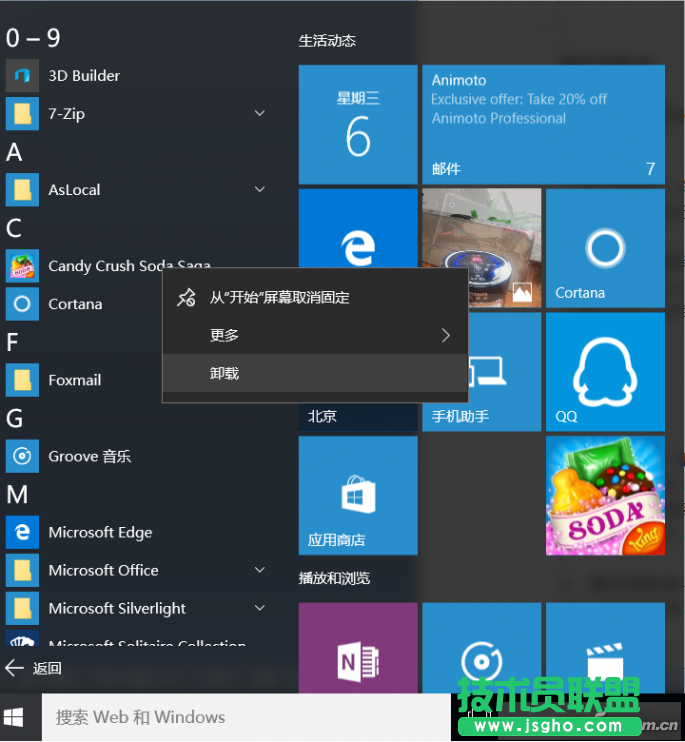This screenshot has width=685, height=742.
Task: Select 卸载 in the context menu
Action: [x=225, y=373]
